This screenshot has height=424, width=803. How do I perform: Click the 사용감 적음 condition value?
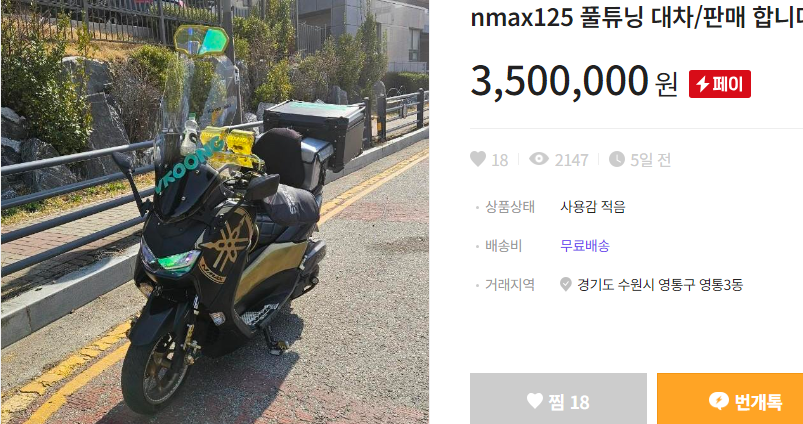(593, 207)
